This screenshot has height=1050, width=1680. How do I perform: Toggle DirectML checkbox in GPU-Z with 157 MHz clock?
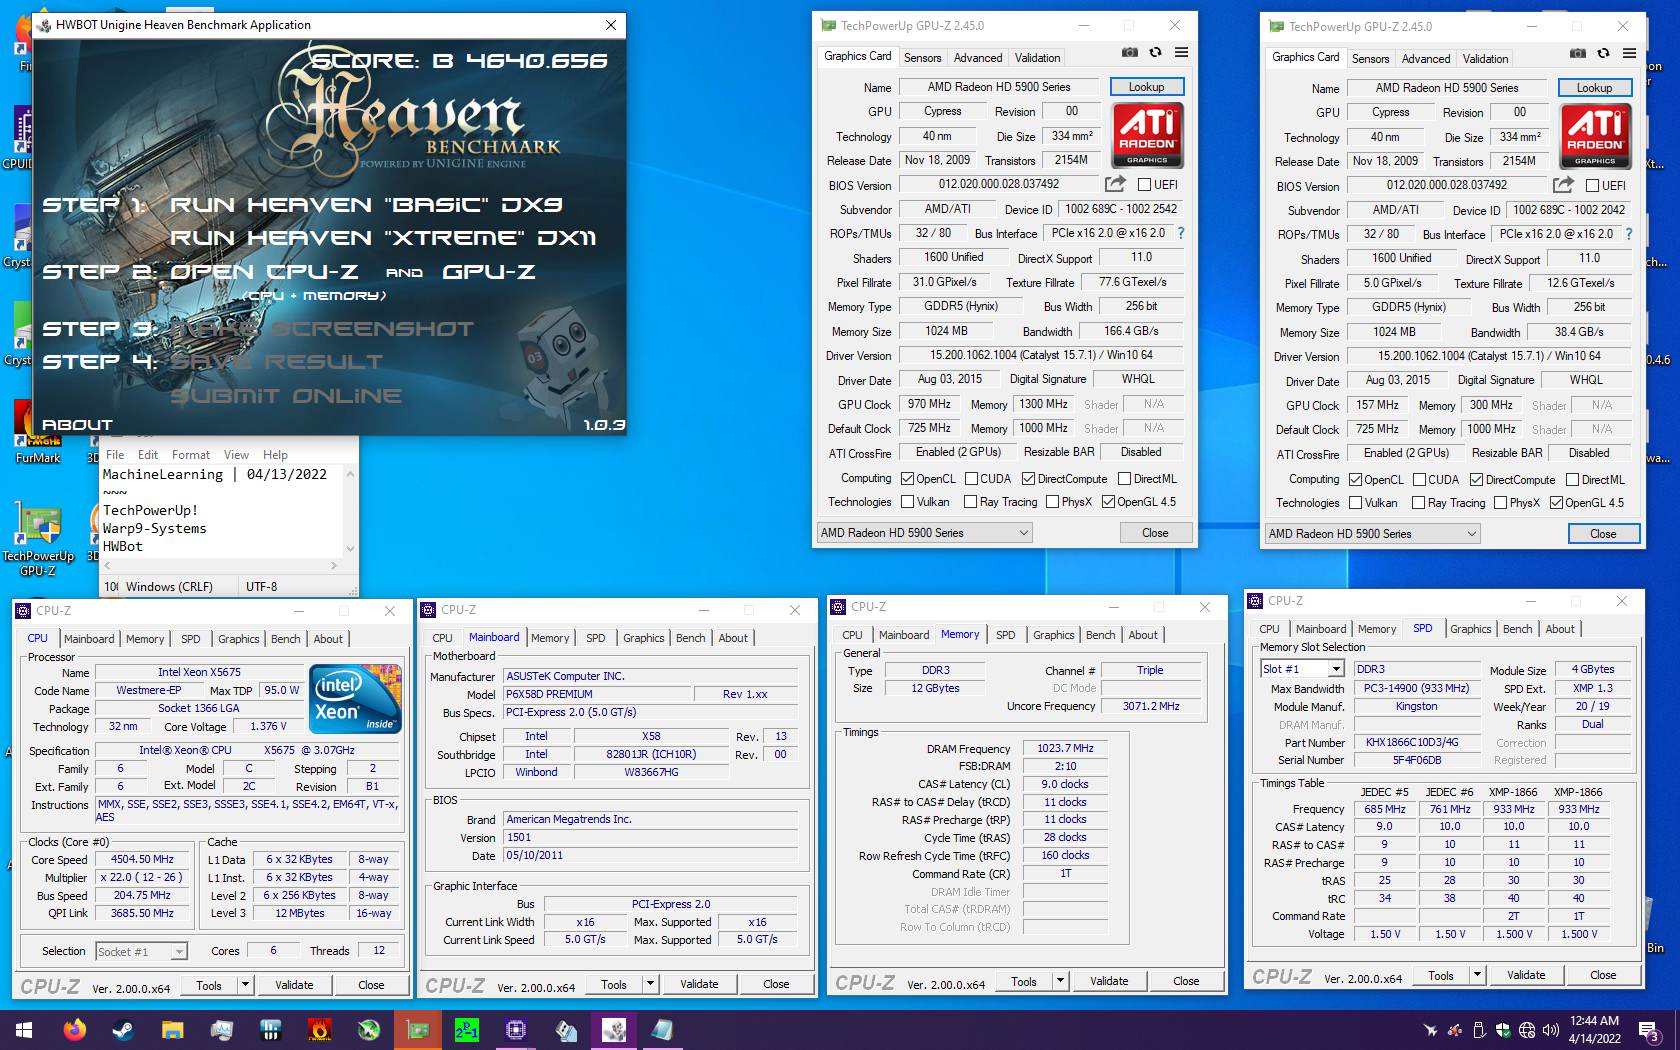point(1574,480)
